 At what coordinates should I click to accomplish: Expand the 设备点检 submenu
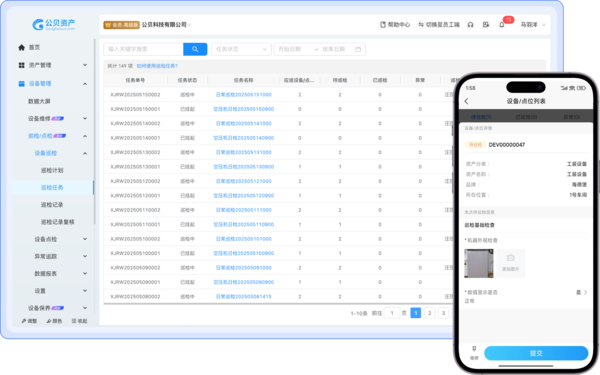coord(85,239)
